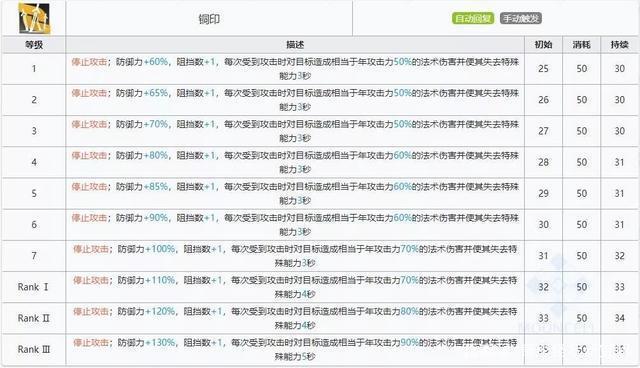
Task: Click duration value 33 in Rank Ⅰ row
Action: click(x=620, y=287)
